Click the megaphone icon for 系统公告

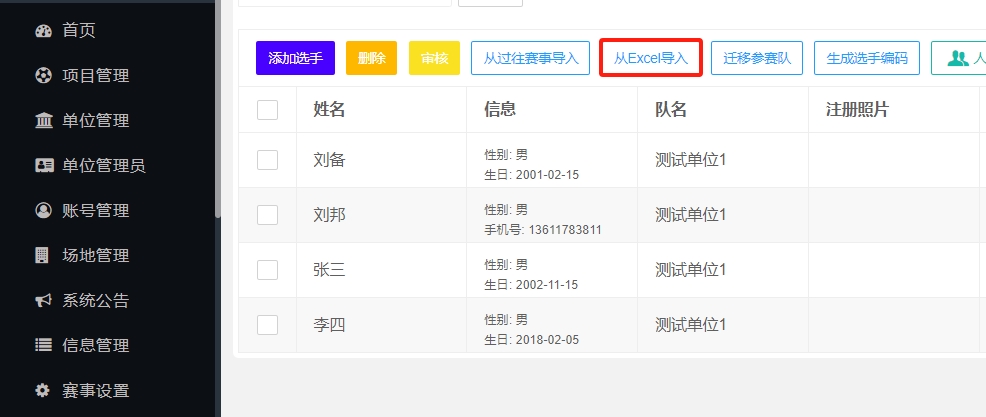pyautogui.click(x=43, y=301)
